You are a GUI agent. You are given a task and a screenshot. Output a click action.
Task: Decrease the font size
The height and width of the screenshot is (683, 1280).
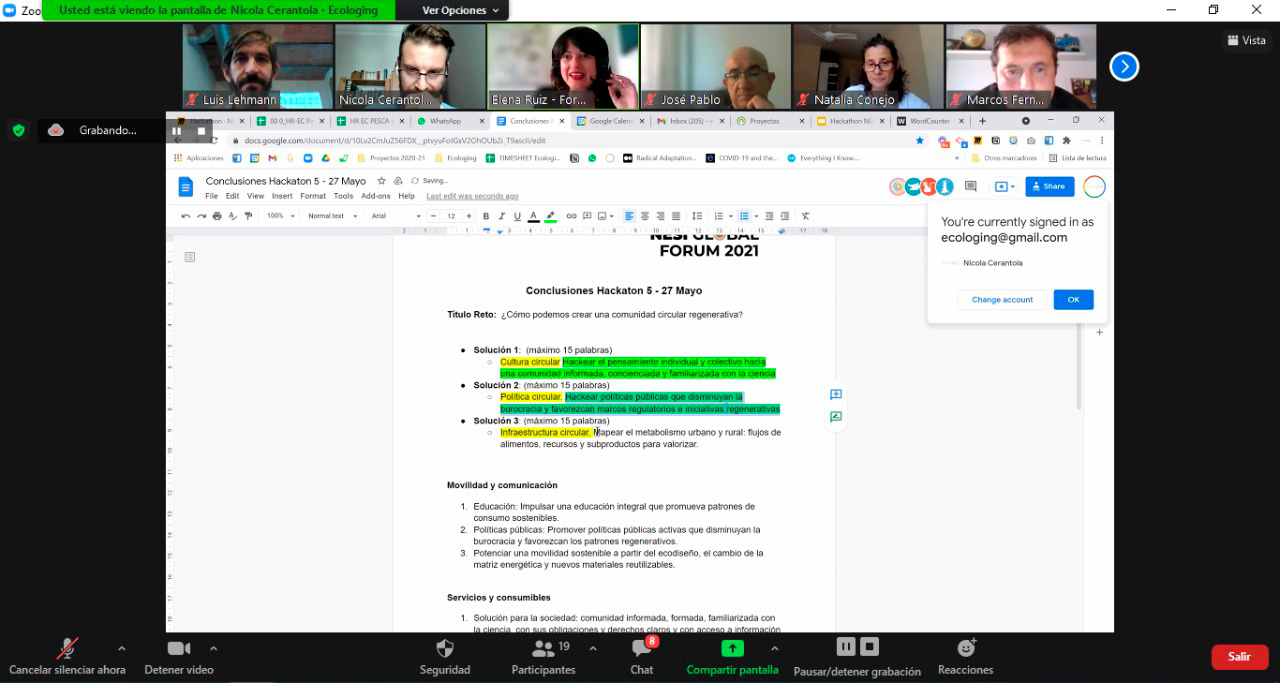(x=434, y=216)
